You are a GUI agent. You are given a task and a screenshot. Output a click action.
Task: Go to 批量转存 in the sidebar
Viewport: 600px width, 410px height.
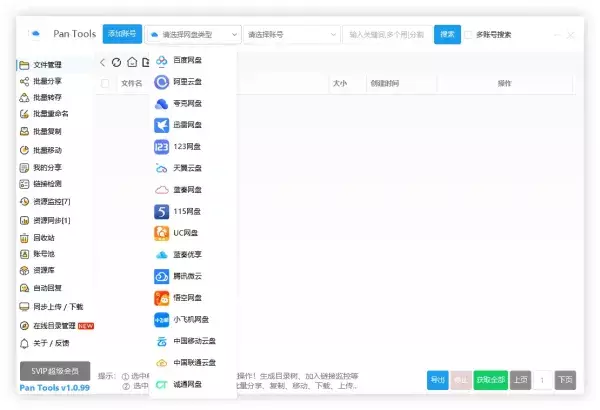coord(40,98)
